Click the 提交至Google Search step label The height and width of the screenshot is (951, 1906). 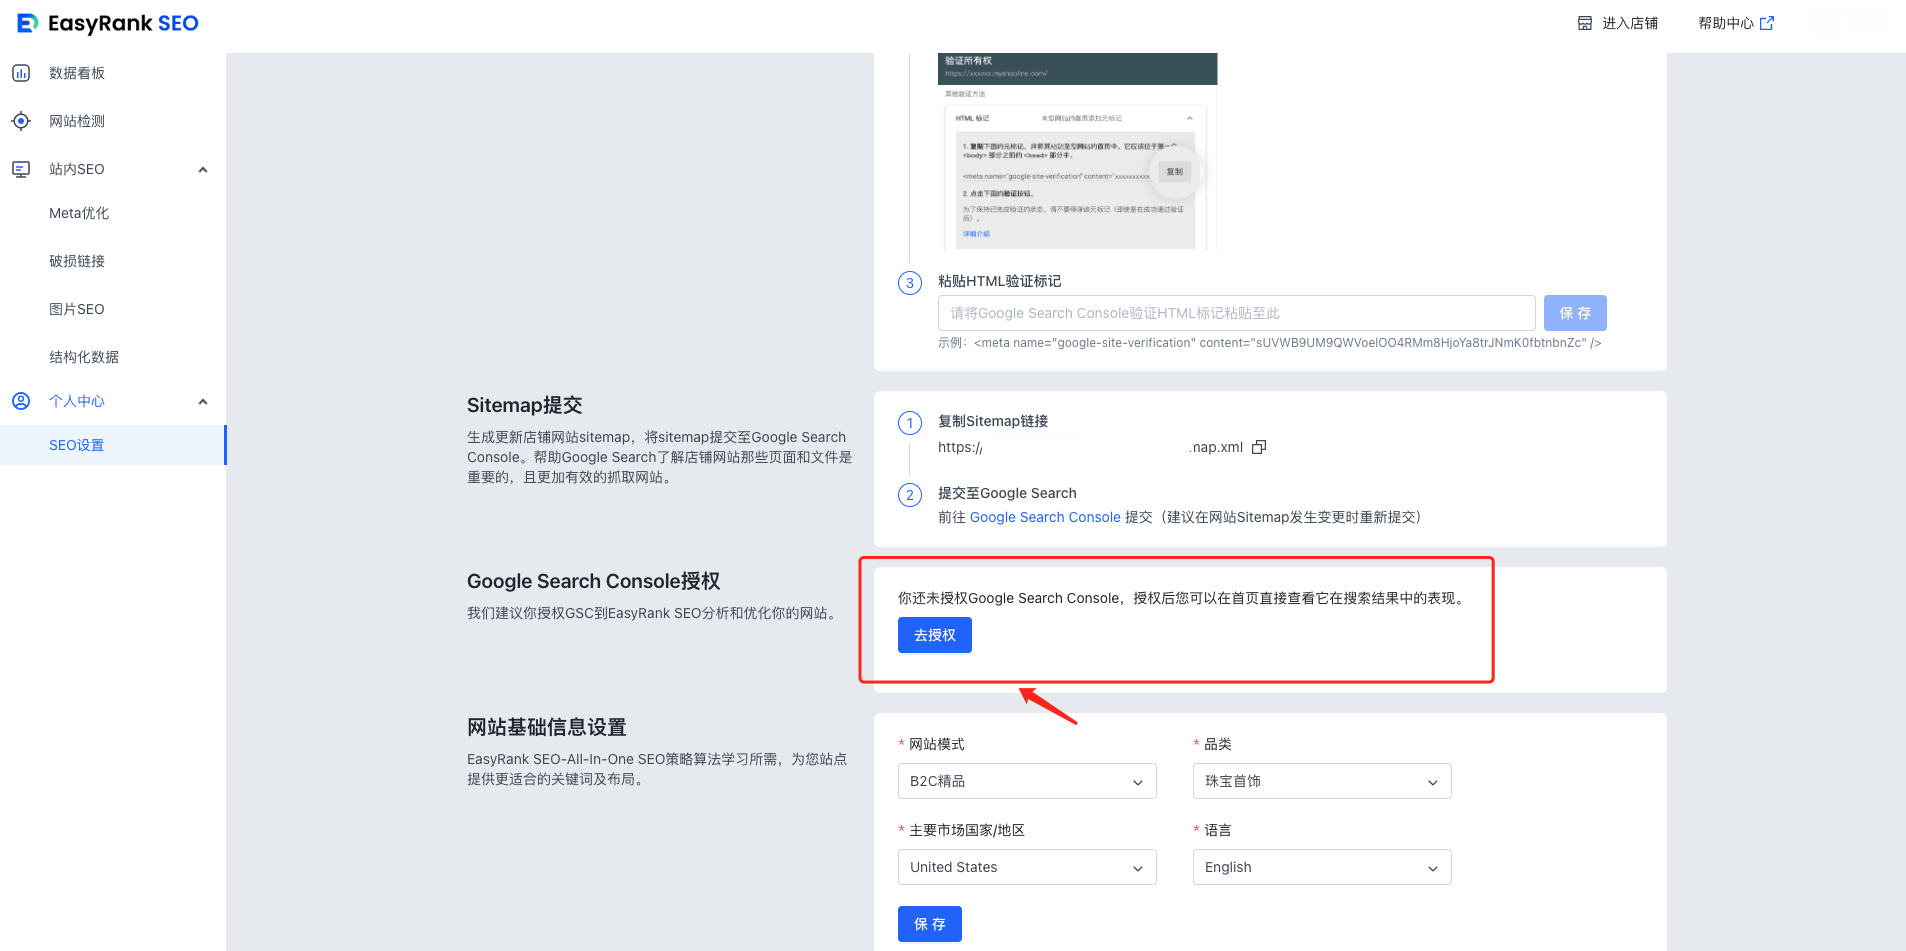coord(1007,493)
